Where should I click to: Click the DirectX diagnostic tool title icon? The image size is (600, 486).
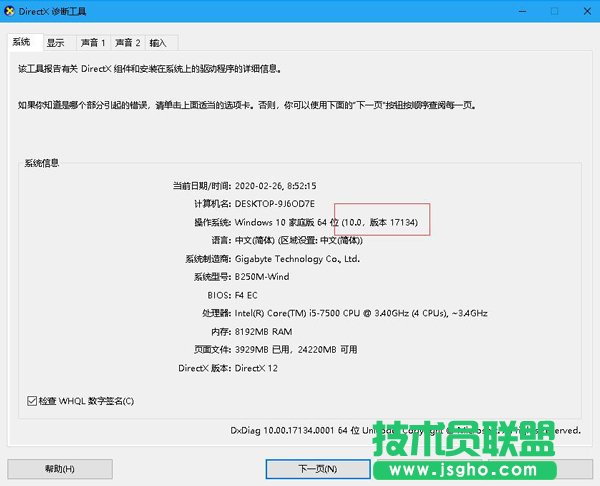coord(9,11)
